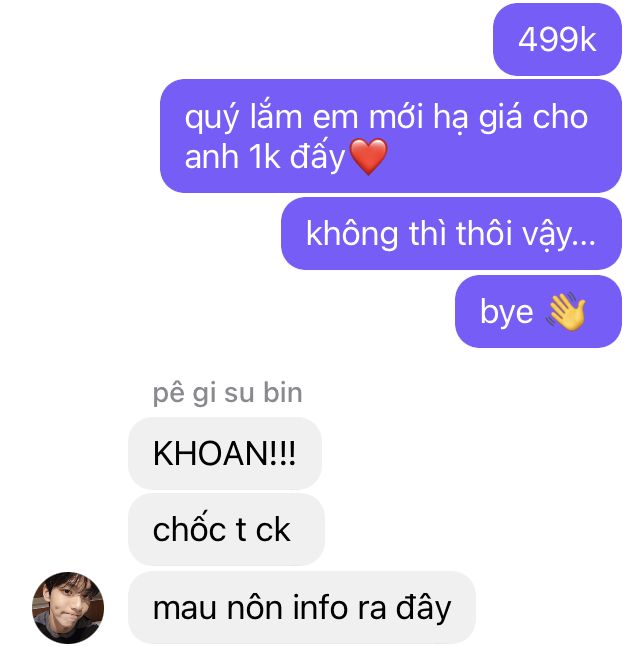The height and width of the screenshot is (647, 642).
Task: Click the 1k text in second bubble
Action: [264, 157]
